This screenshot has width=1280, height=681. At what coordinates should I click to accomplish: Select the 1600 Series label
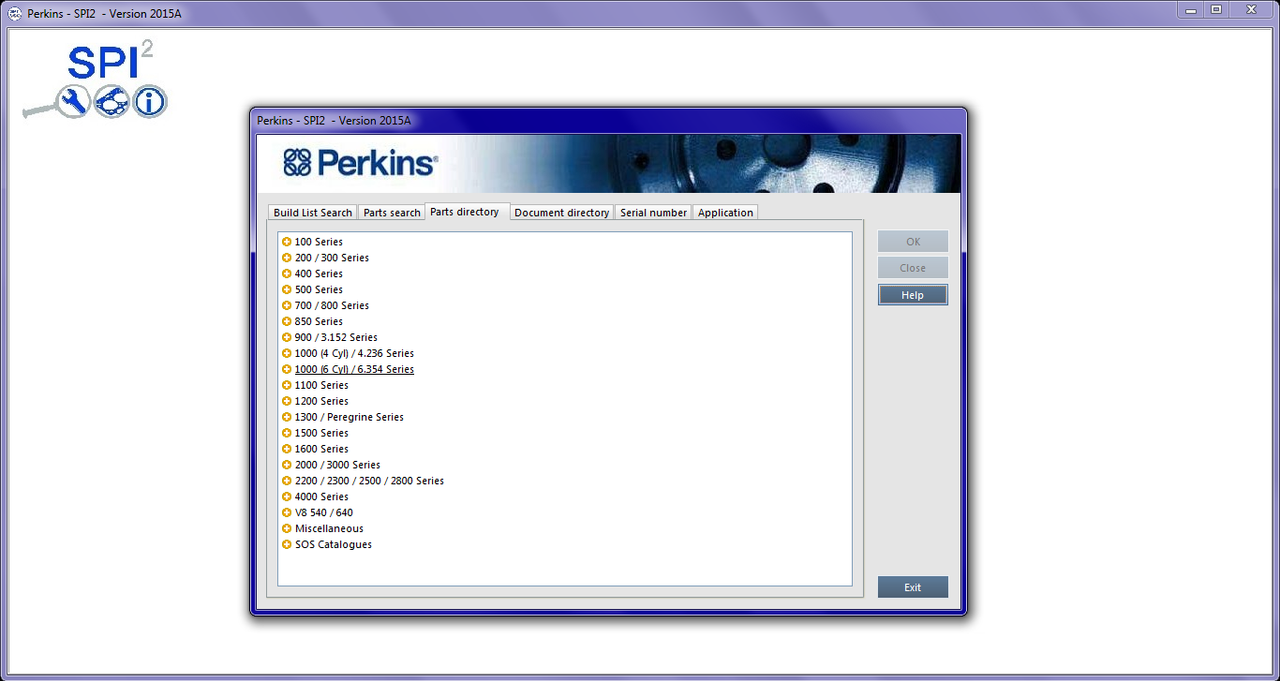[322, 450]
